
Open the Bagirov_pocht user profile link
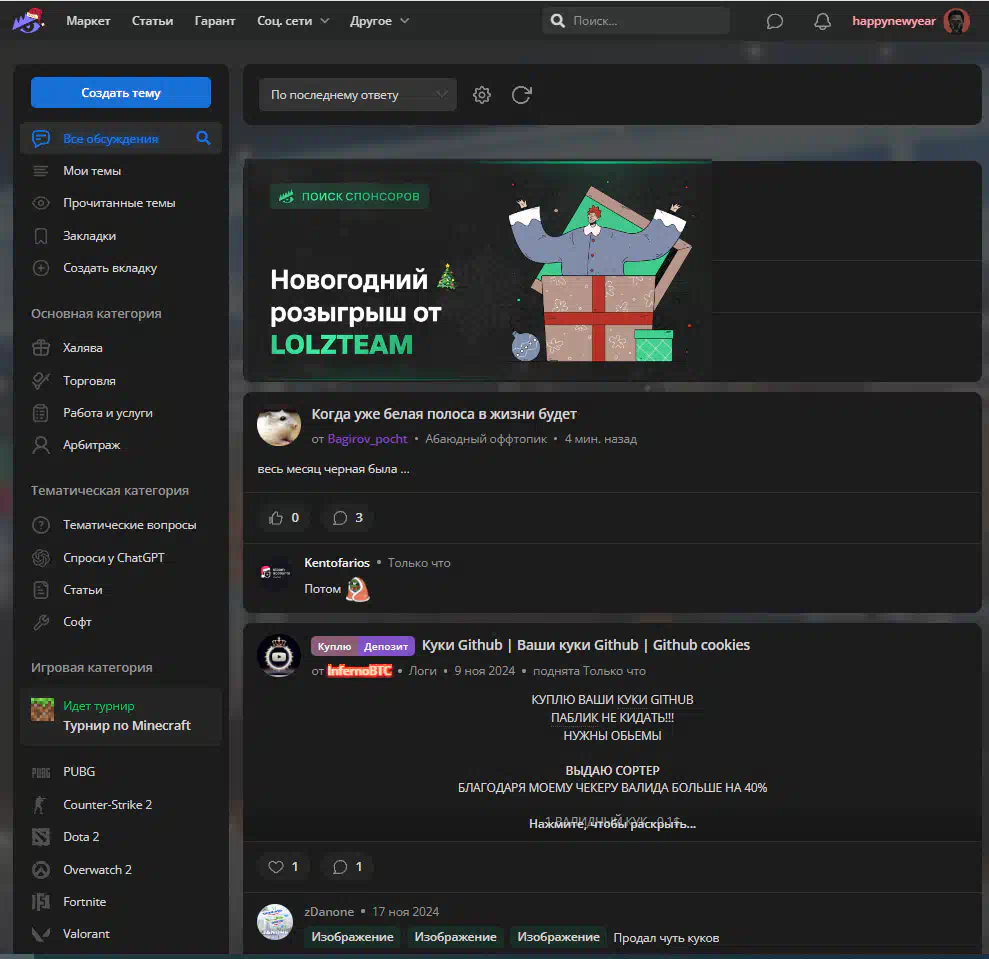(367, 439)
